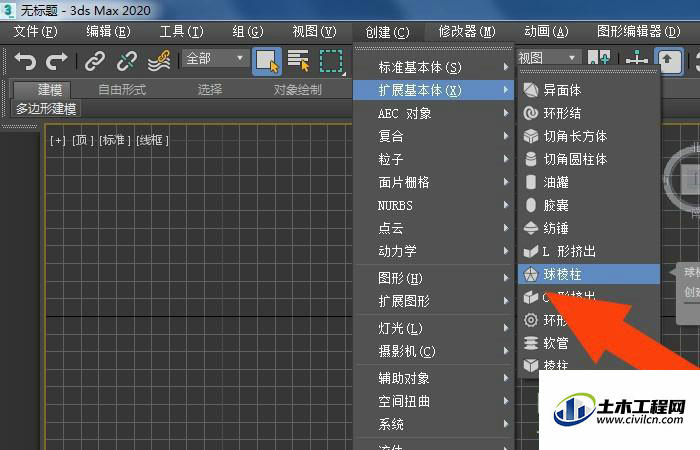Click the 环形波 ringwave gear icon

530,320
